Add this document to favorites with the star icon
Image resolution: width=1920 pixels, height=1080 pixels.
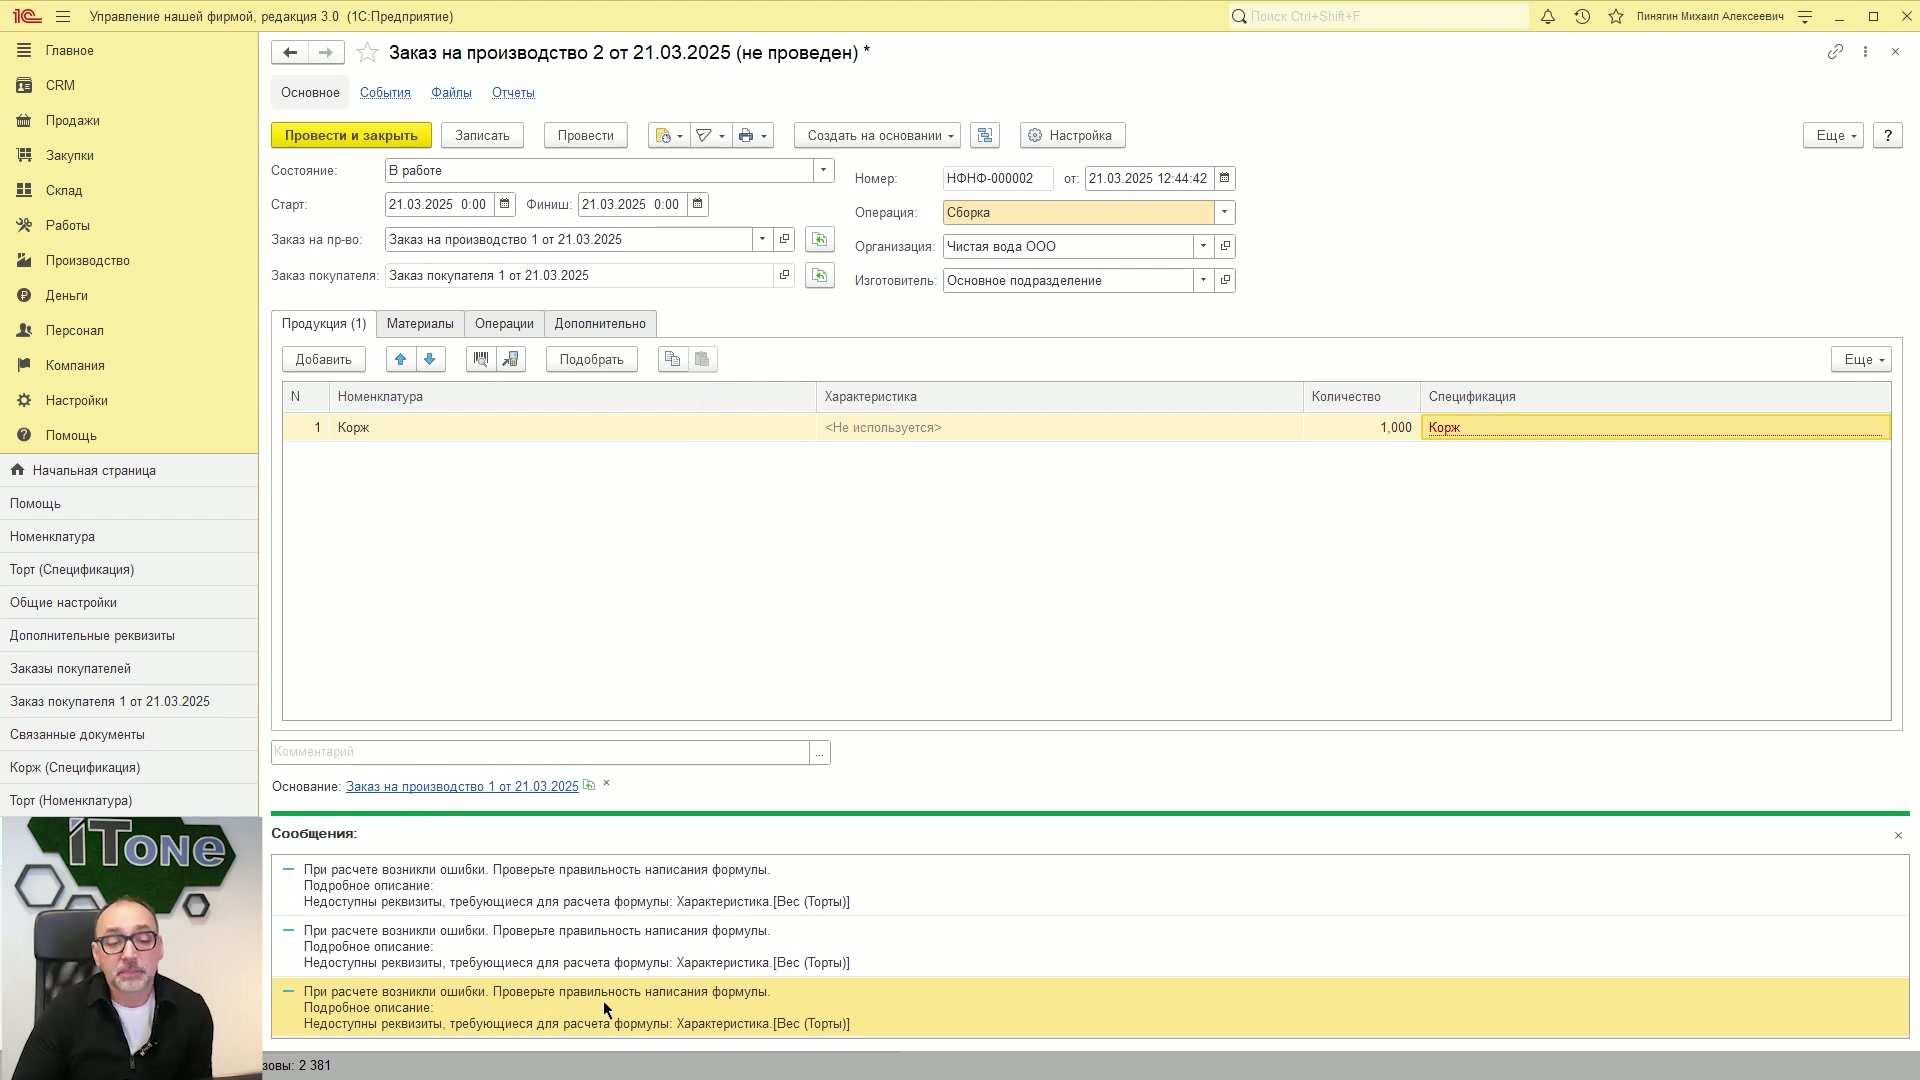pyautogui.click(x=367, y=53)
